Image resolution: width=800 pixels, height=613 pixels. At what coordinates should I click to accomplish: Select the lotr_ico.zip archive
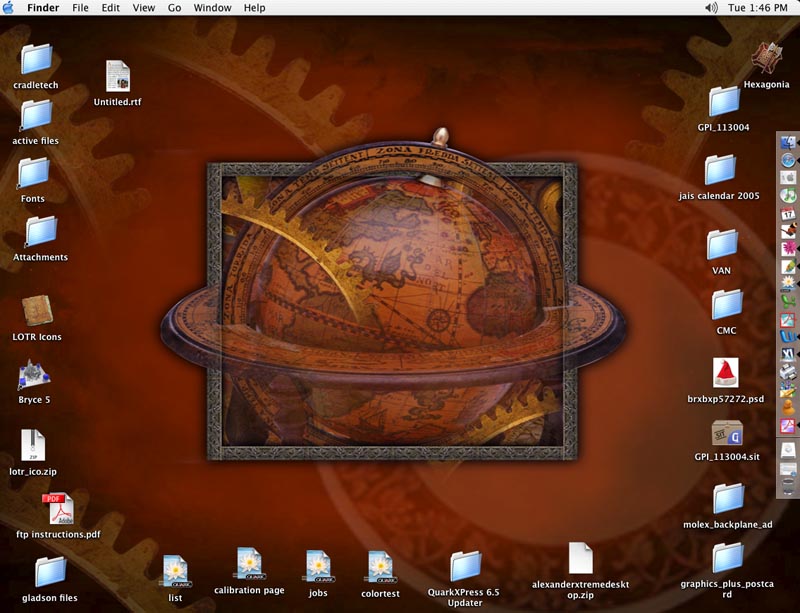[33, 445]
